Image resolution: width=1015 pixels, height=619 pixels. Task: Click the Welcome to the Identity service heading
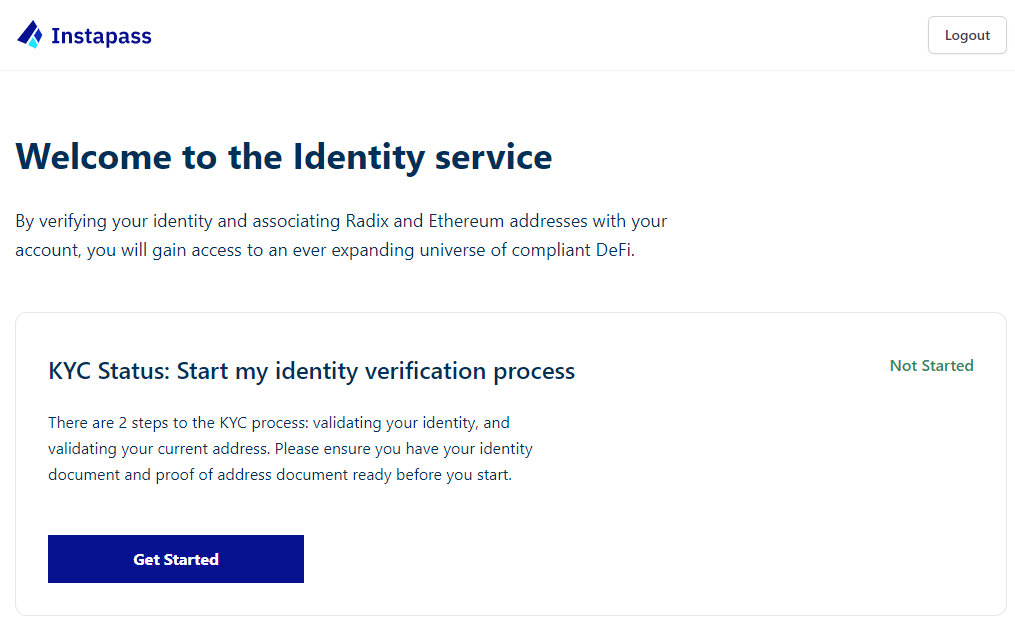pos(284,157)
